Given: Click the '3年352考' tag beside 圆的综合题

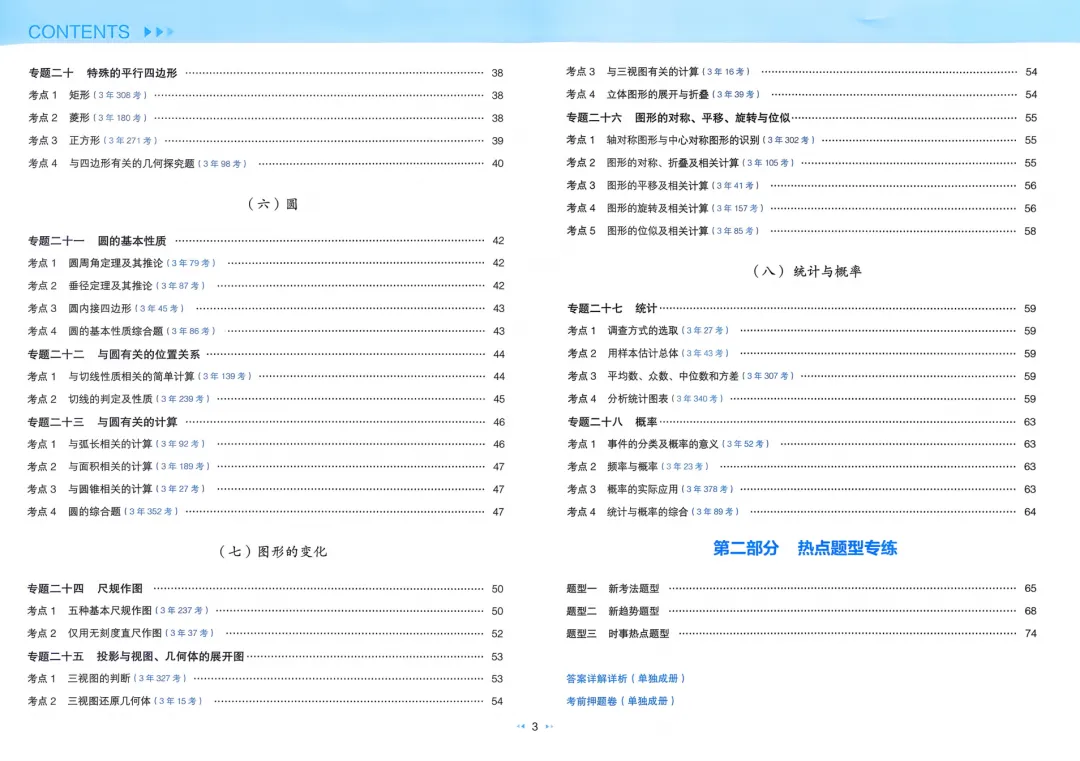Looking at the screenshot, I should (x=152, y=512).
